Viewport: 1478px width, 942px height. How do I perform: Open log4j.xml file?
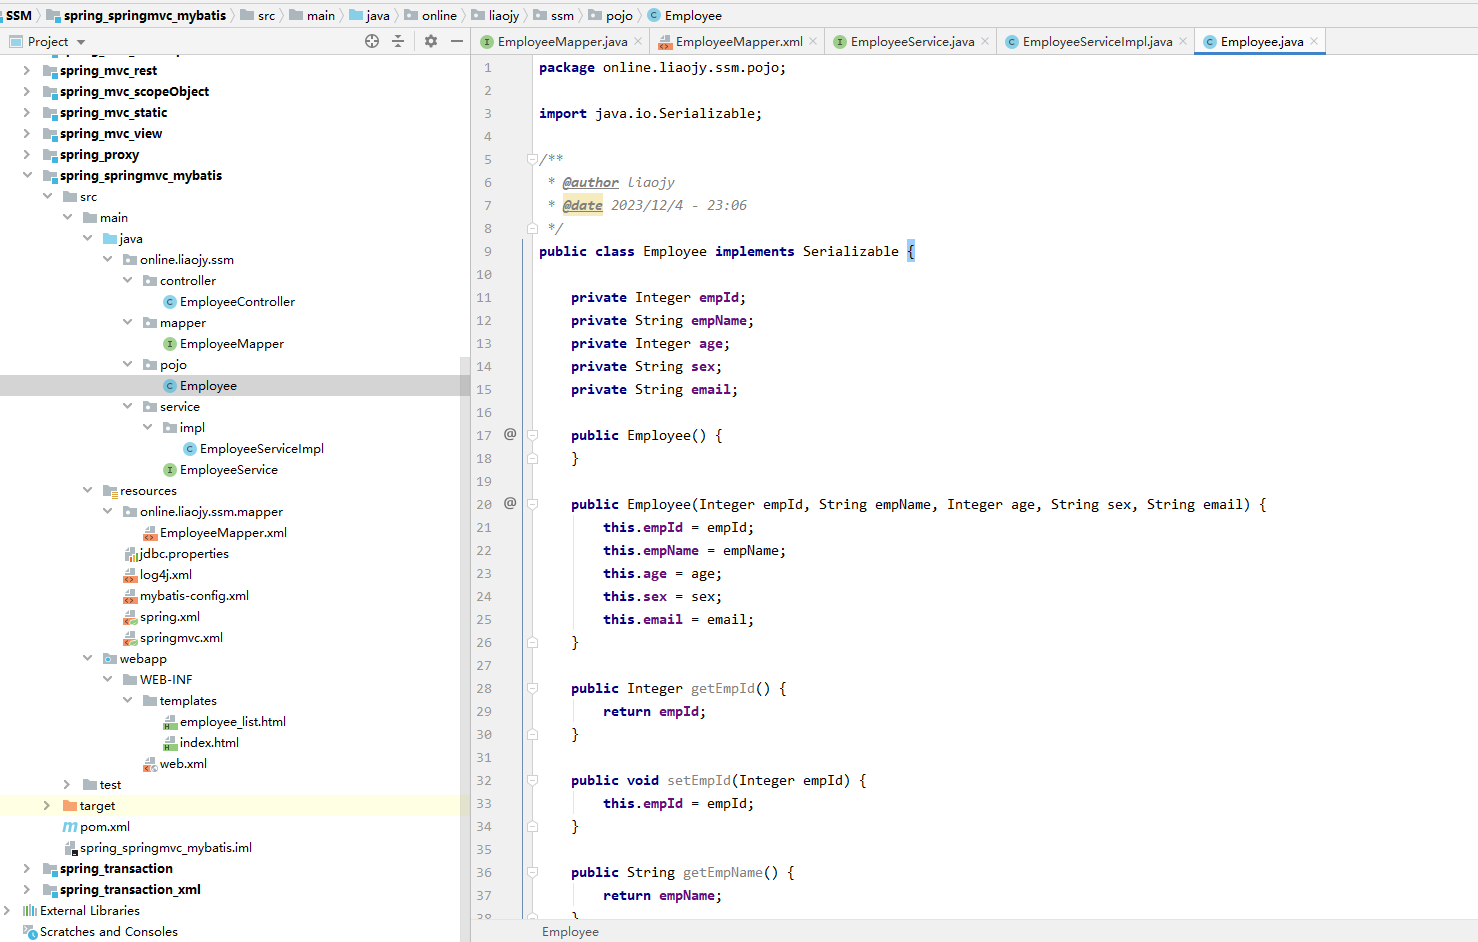point(157,574)
